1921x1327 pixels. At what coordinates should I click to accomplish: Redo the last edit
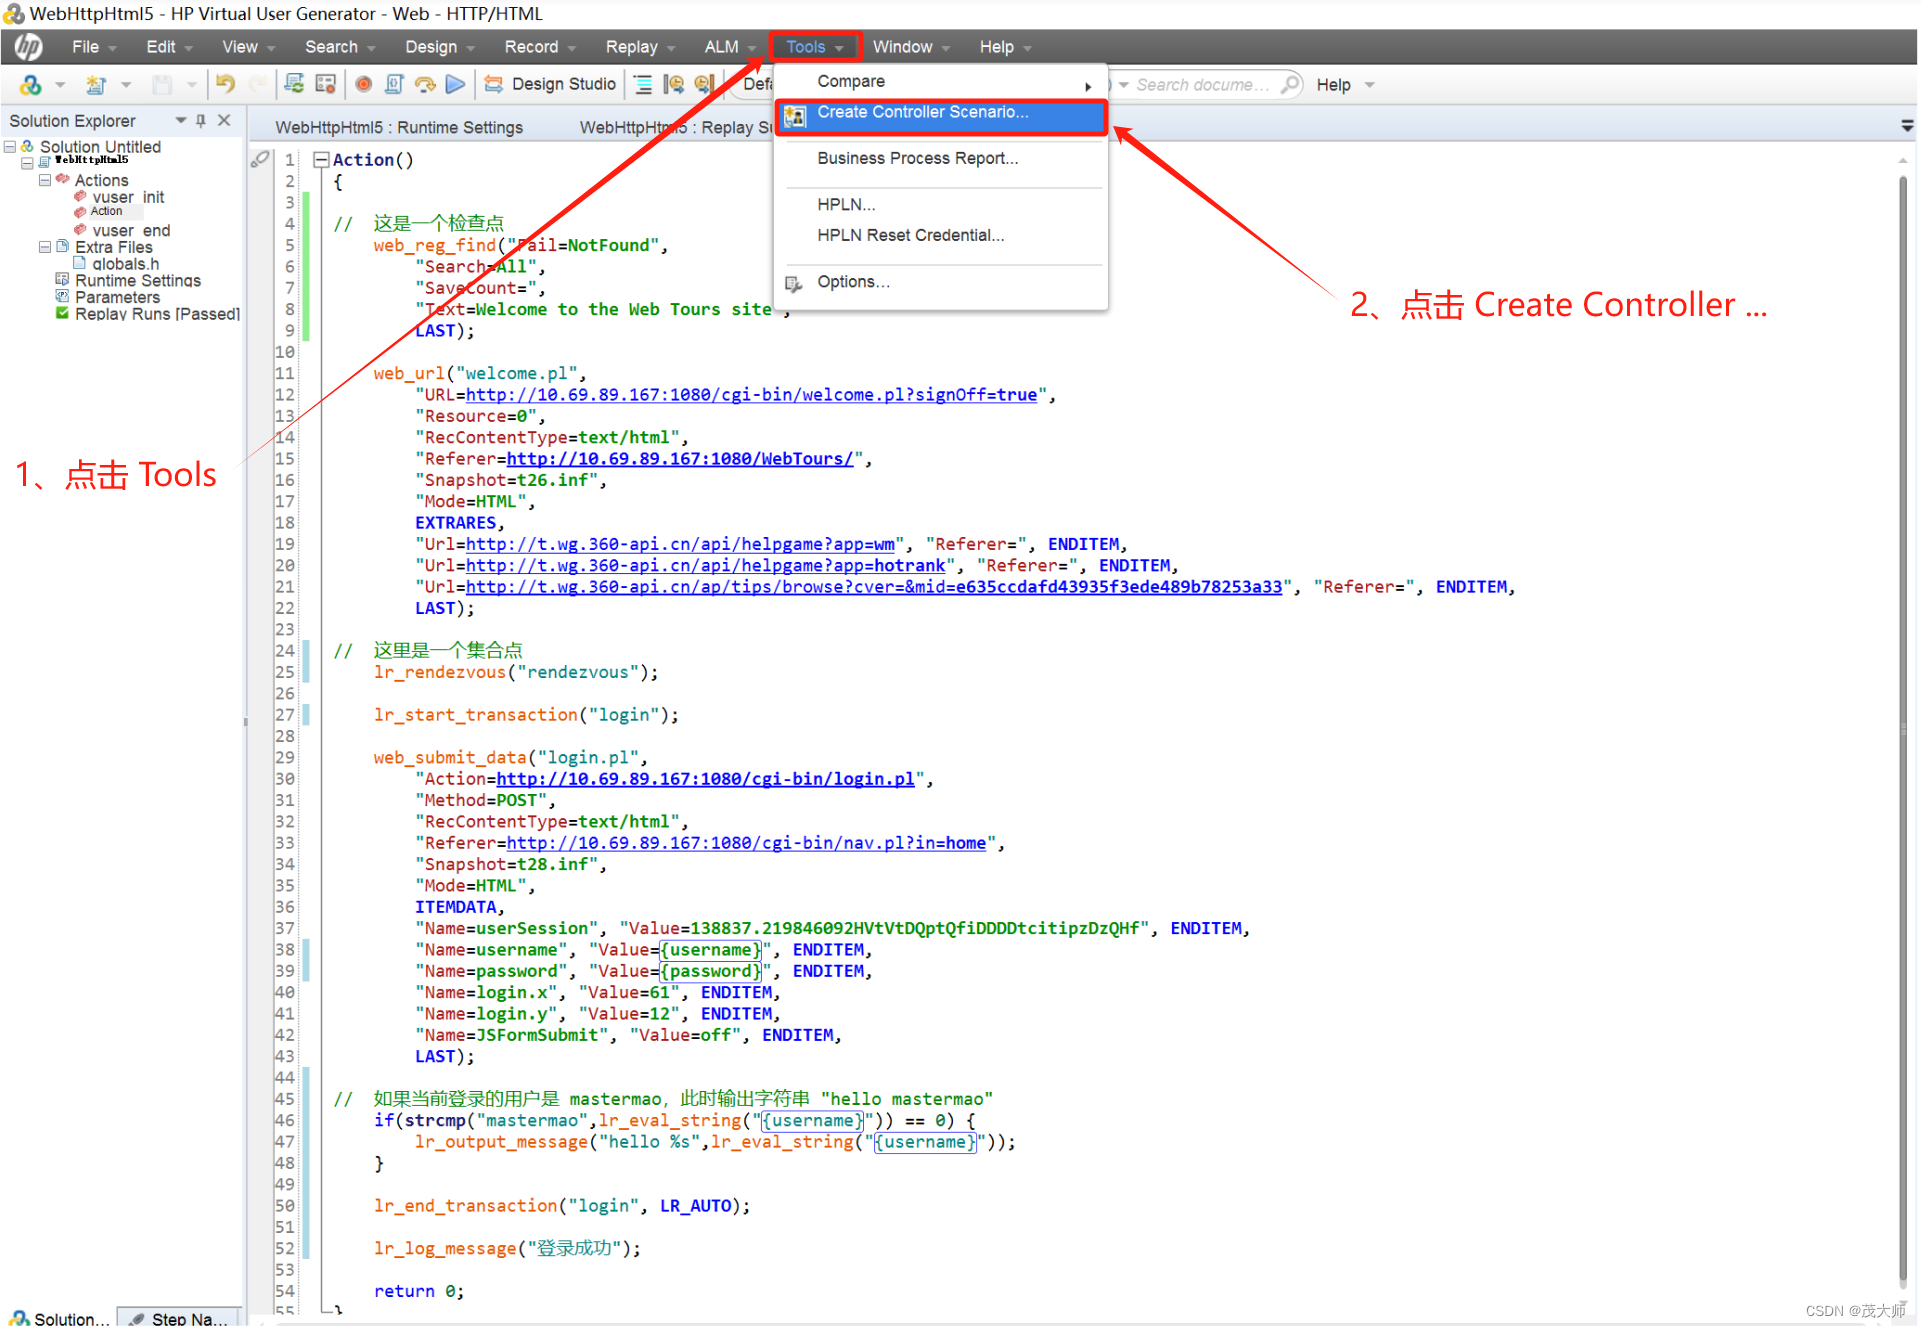point(258,84)
